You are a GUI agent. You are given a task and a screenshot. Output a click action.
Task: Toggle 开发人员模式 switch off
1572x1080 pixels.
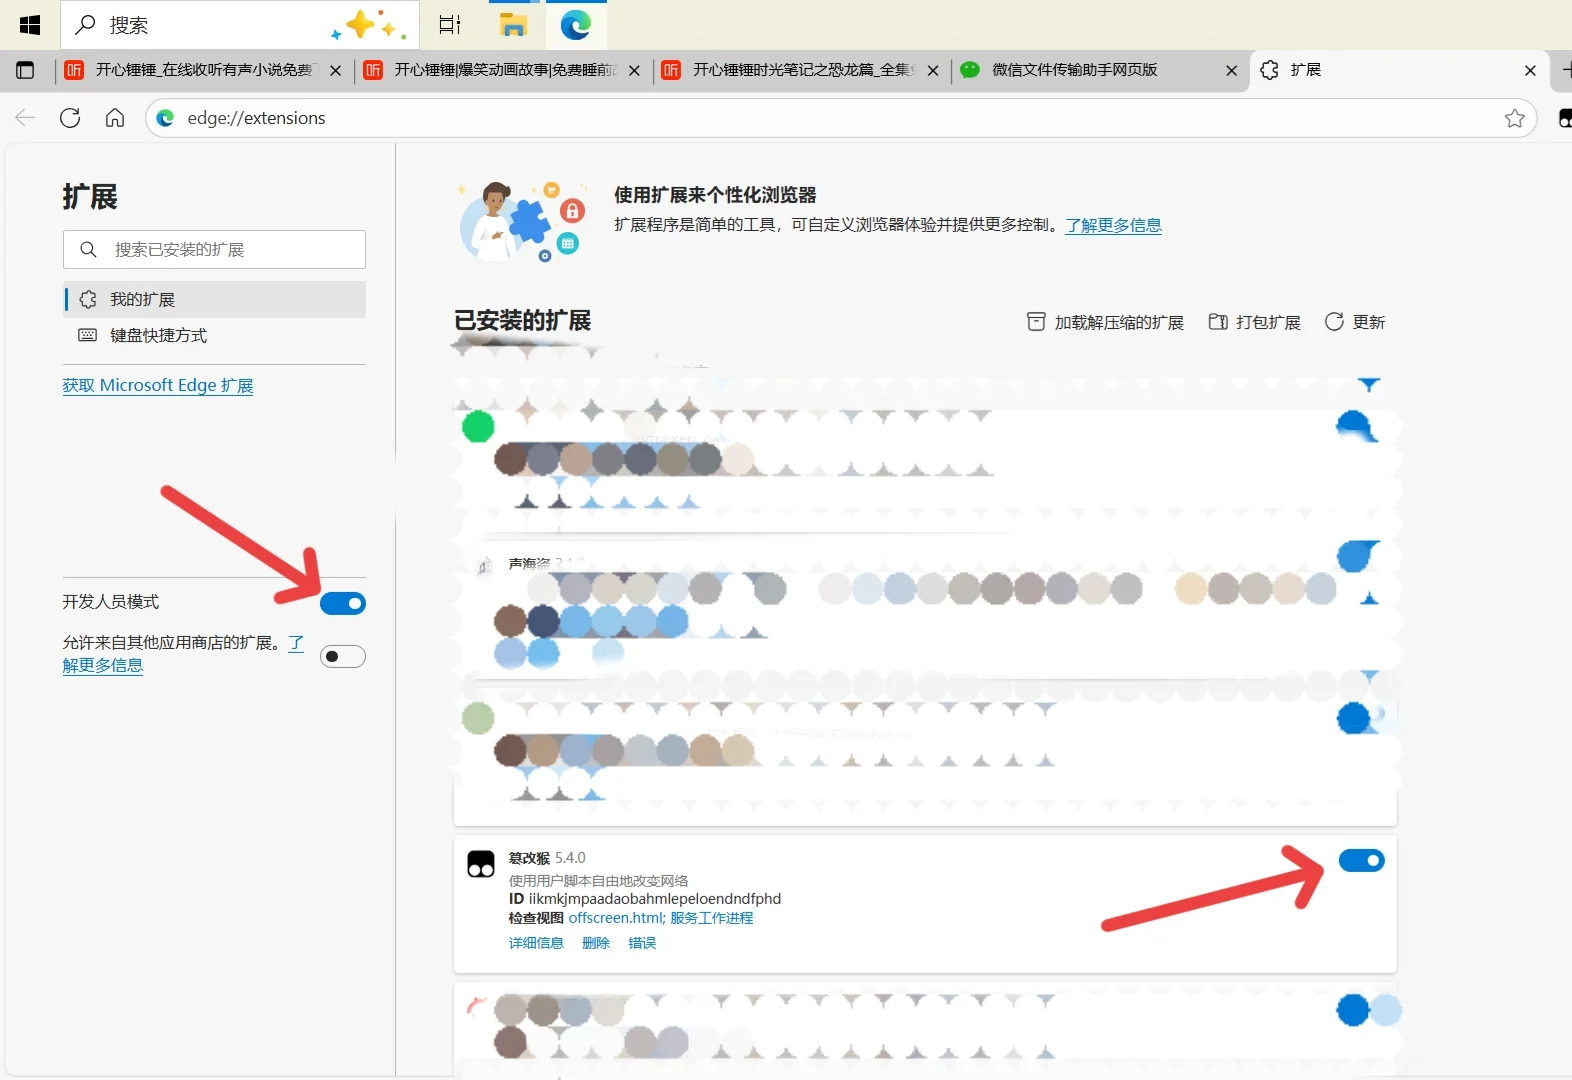(343, 603)
